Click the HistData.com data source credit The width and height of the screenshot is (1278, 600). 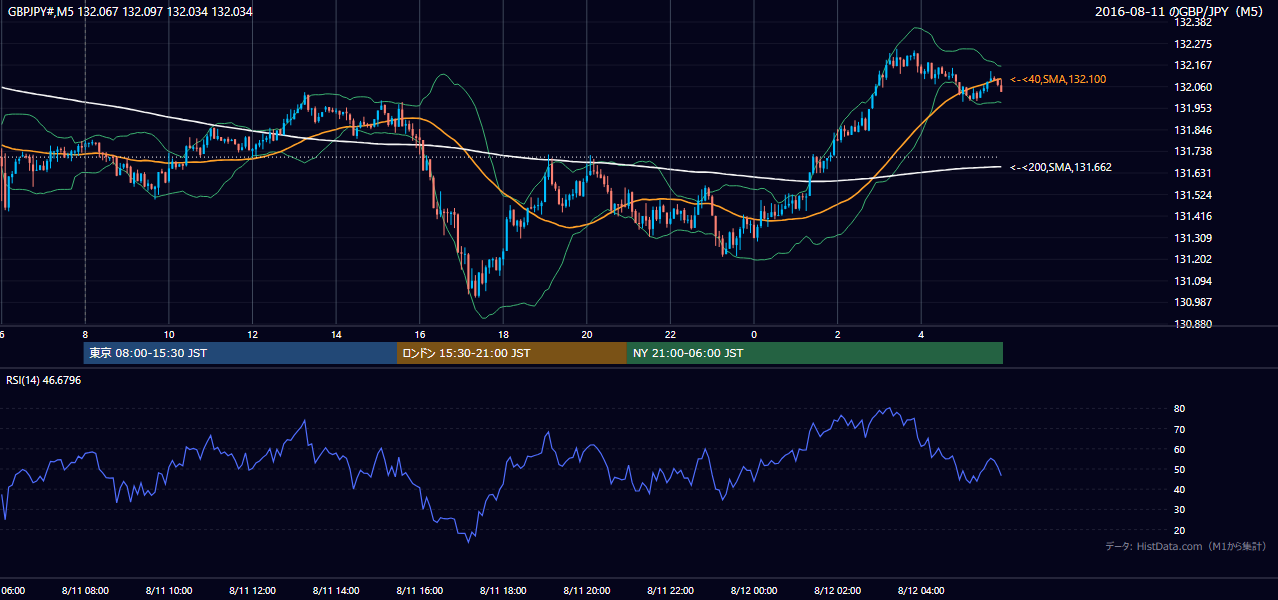[x=1186, y=546]
